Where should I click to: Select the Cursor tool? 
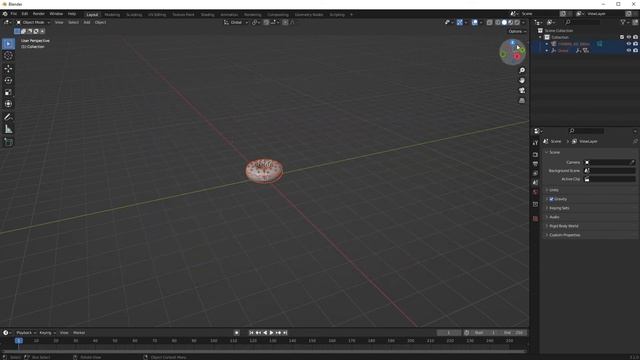click(8, 56)
